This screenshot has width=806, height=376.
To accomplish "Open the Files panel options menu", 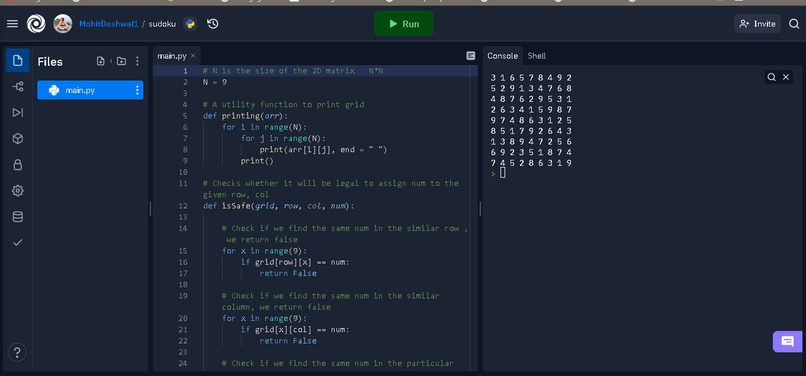I will point(137,61).
